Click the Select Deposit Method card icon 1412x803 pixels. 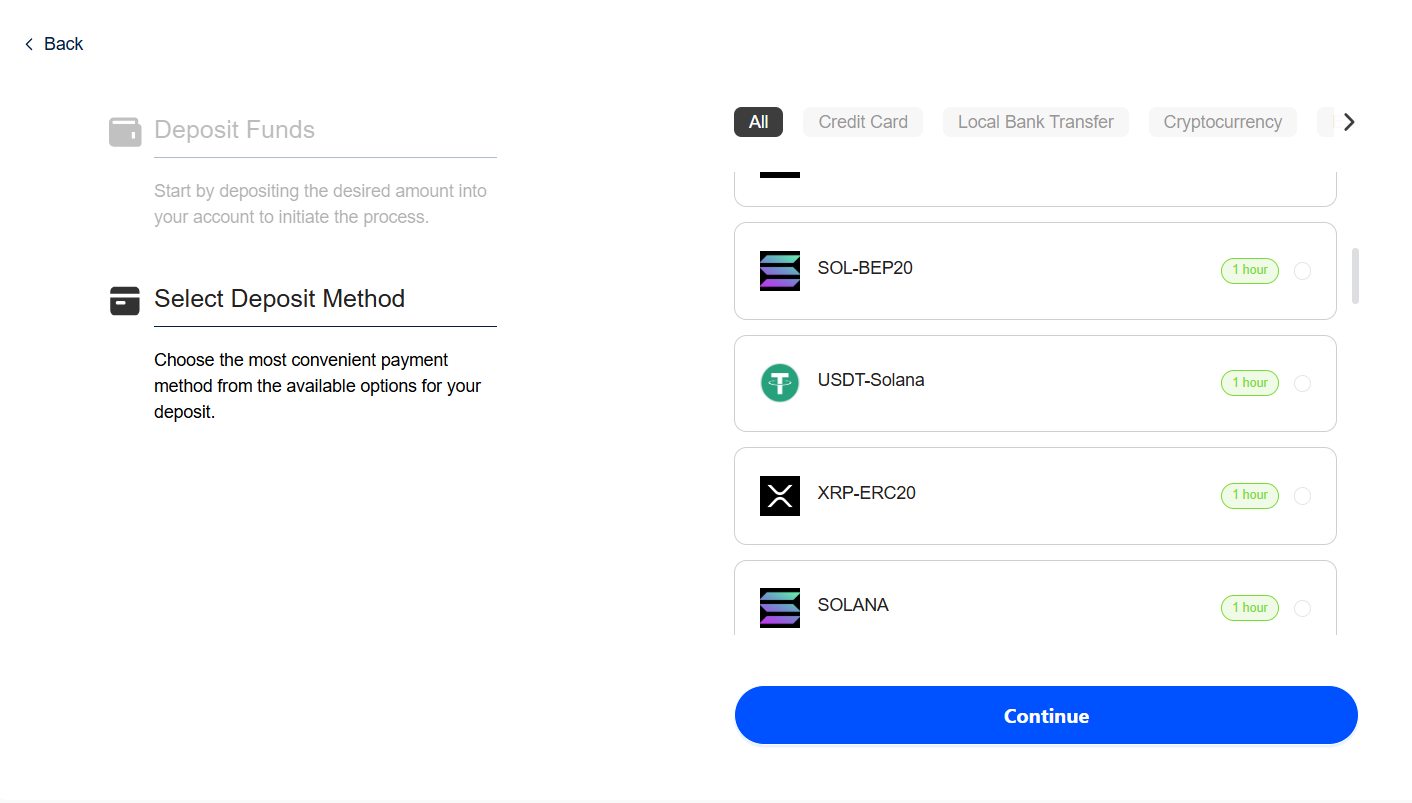click(125, 300)
